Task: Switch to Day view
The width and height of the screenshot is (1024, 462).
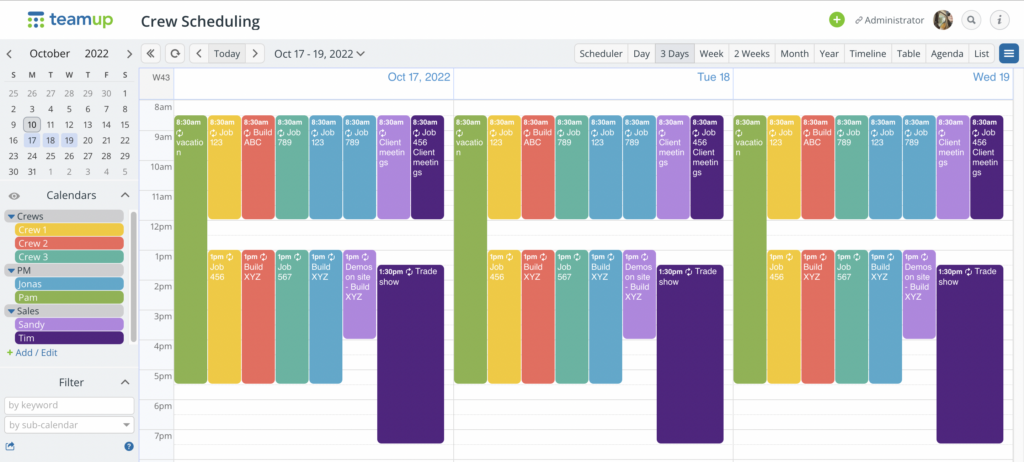Action: point(641,54)
